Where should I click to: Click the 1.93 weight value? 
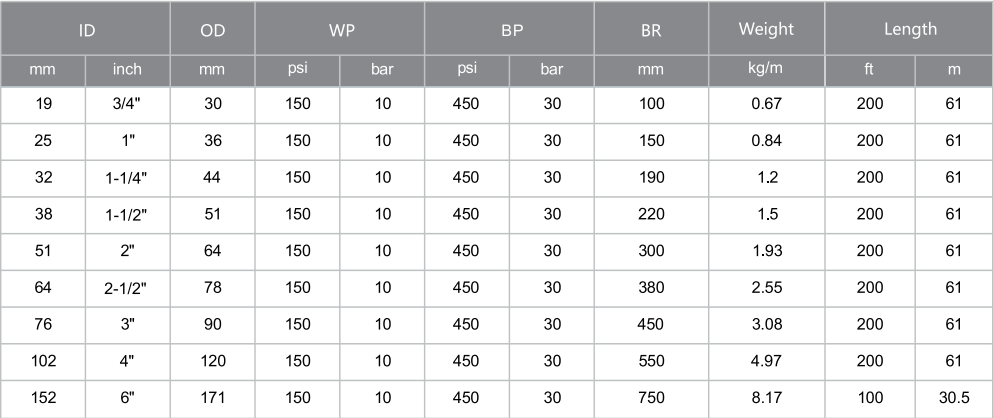pyautogui.click(x=767, y=251)
